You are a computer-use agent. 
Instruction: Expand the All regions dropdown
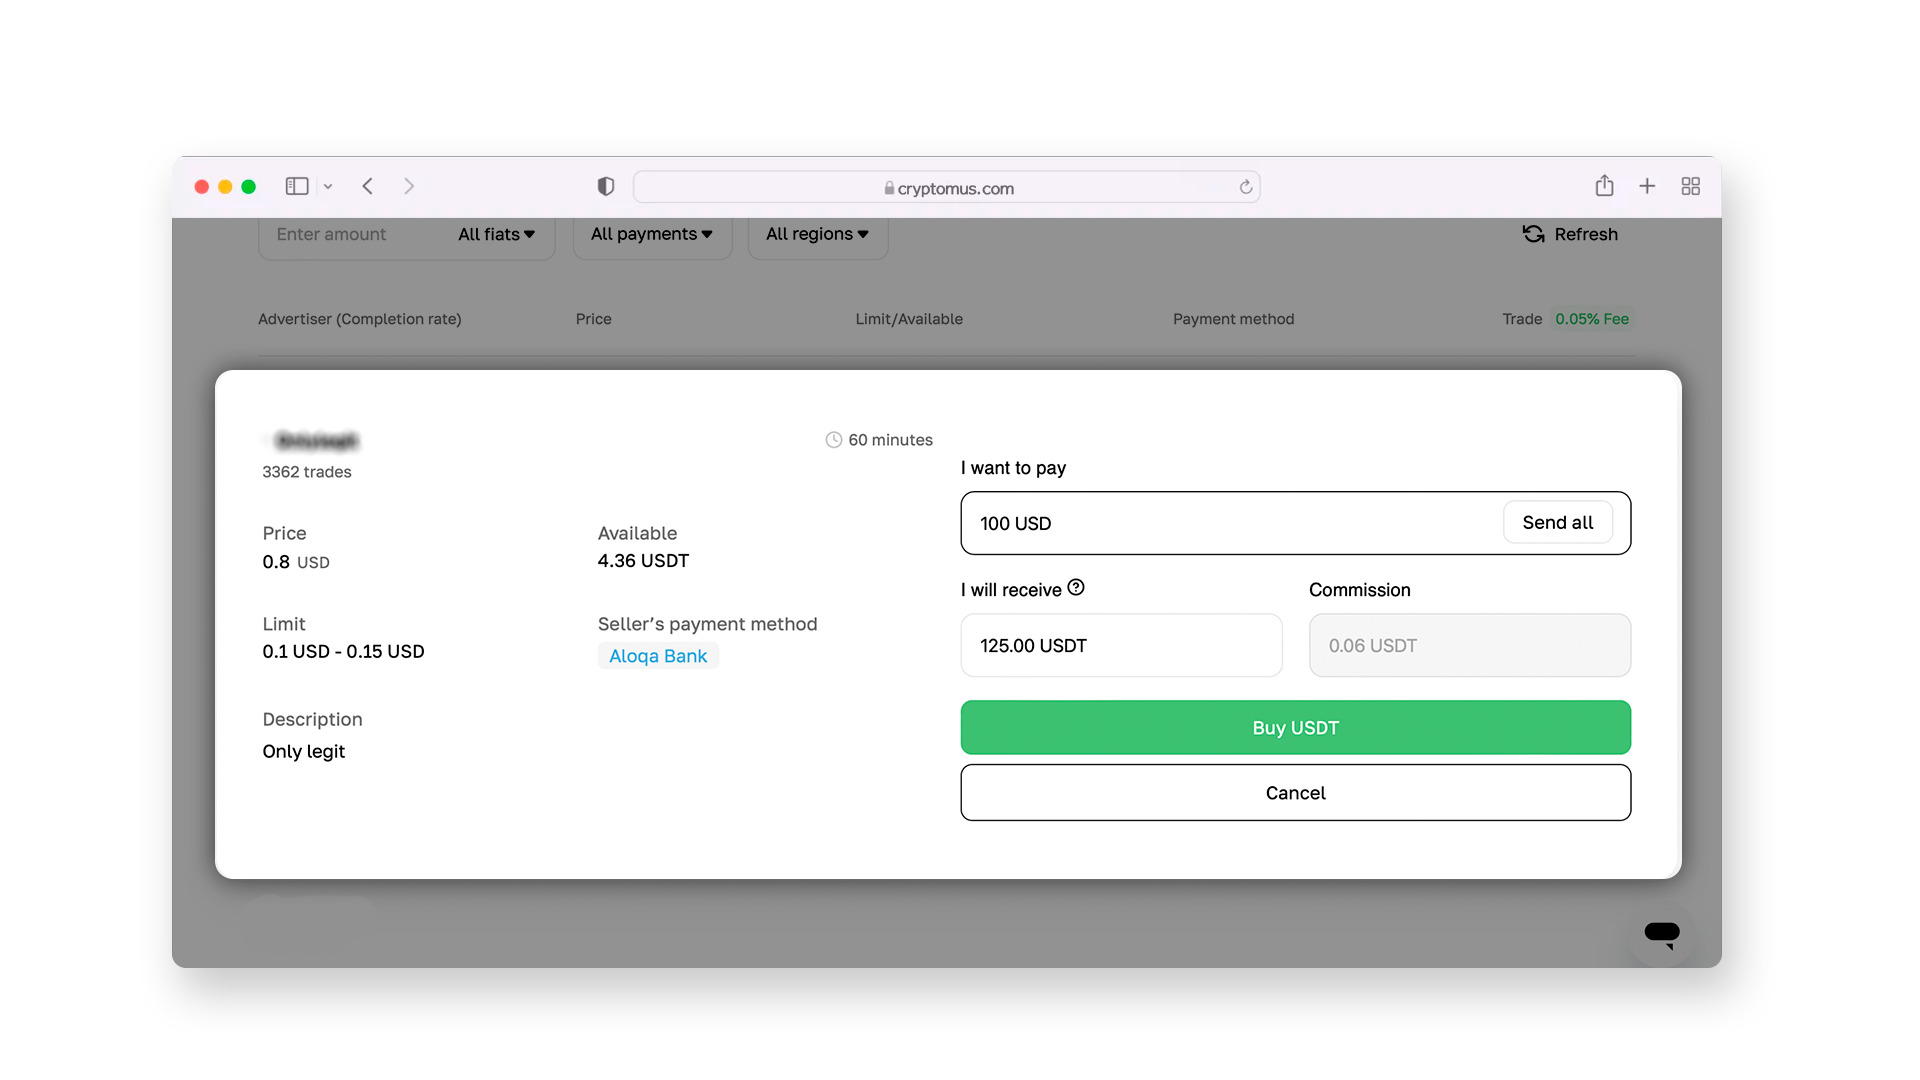pos(817,234)
